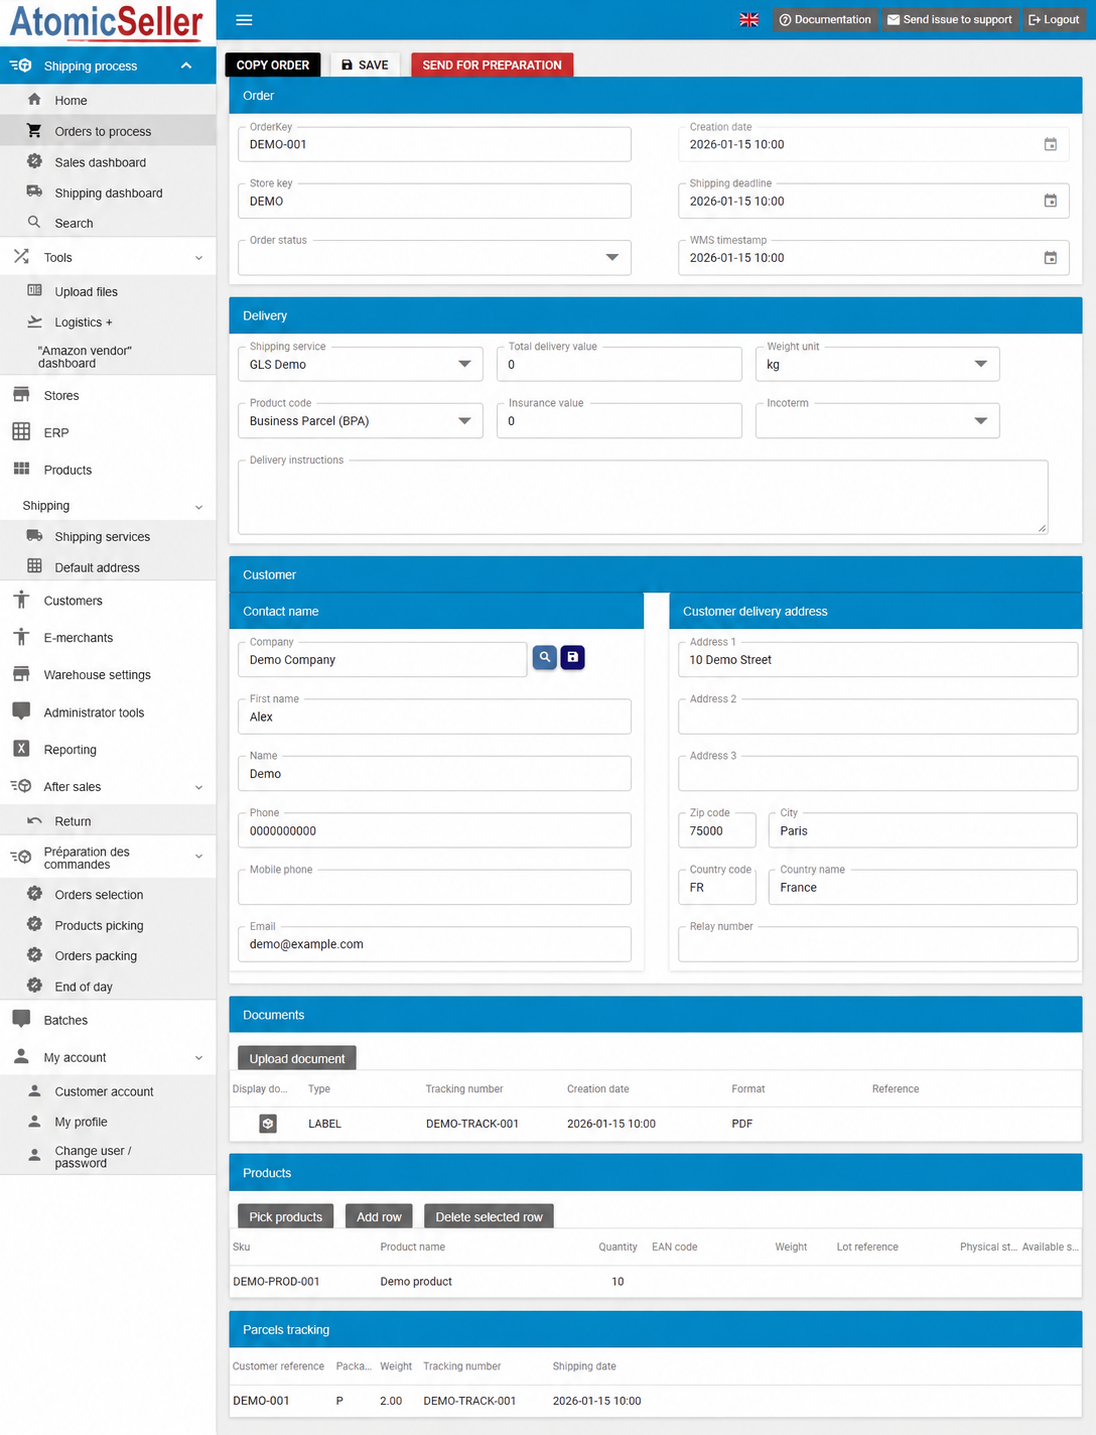Open calendar picker for Creation date
The image size is (1096, 1435).
coord(1050,145)
